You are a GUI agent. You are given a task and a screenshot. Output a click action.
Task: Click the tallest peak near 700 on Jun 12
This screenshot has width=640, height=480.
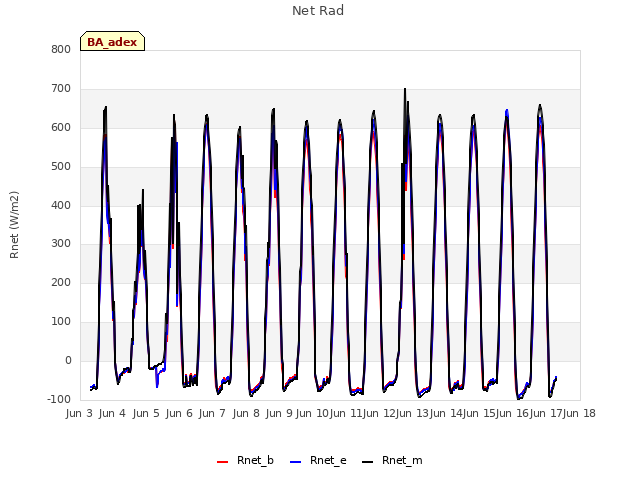click(x=405, y=89)
